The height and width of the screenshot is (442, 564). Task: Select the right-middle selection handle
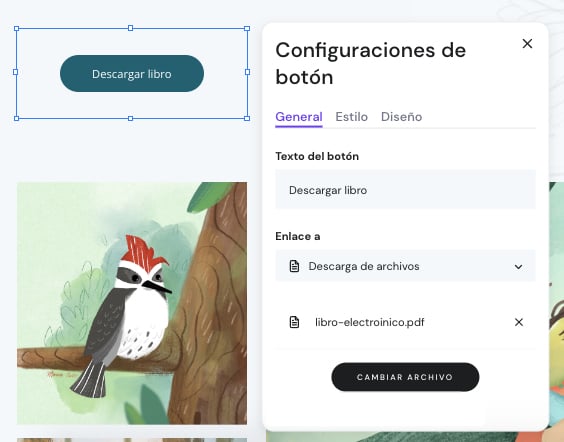(x=247, y=72)
